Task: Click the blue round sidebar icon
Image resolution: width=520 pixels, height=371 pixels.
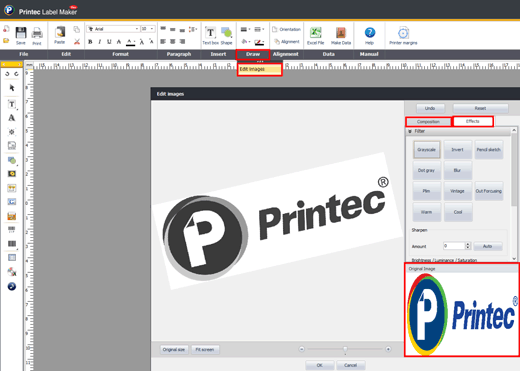Action: (12, 286)
